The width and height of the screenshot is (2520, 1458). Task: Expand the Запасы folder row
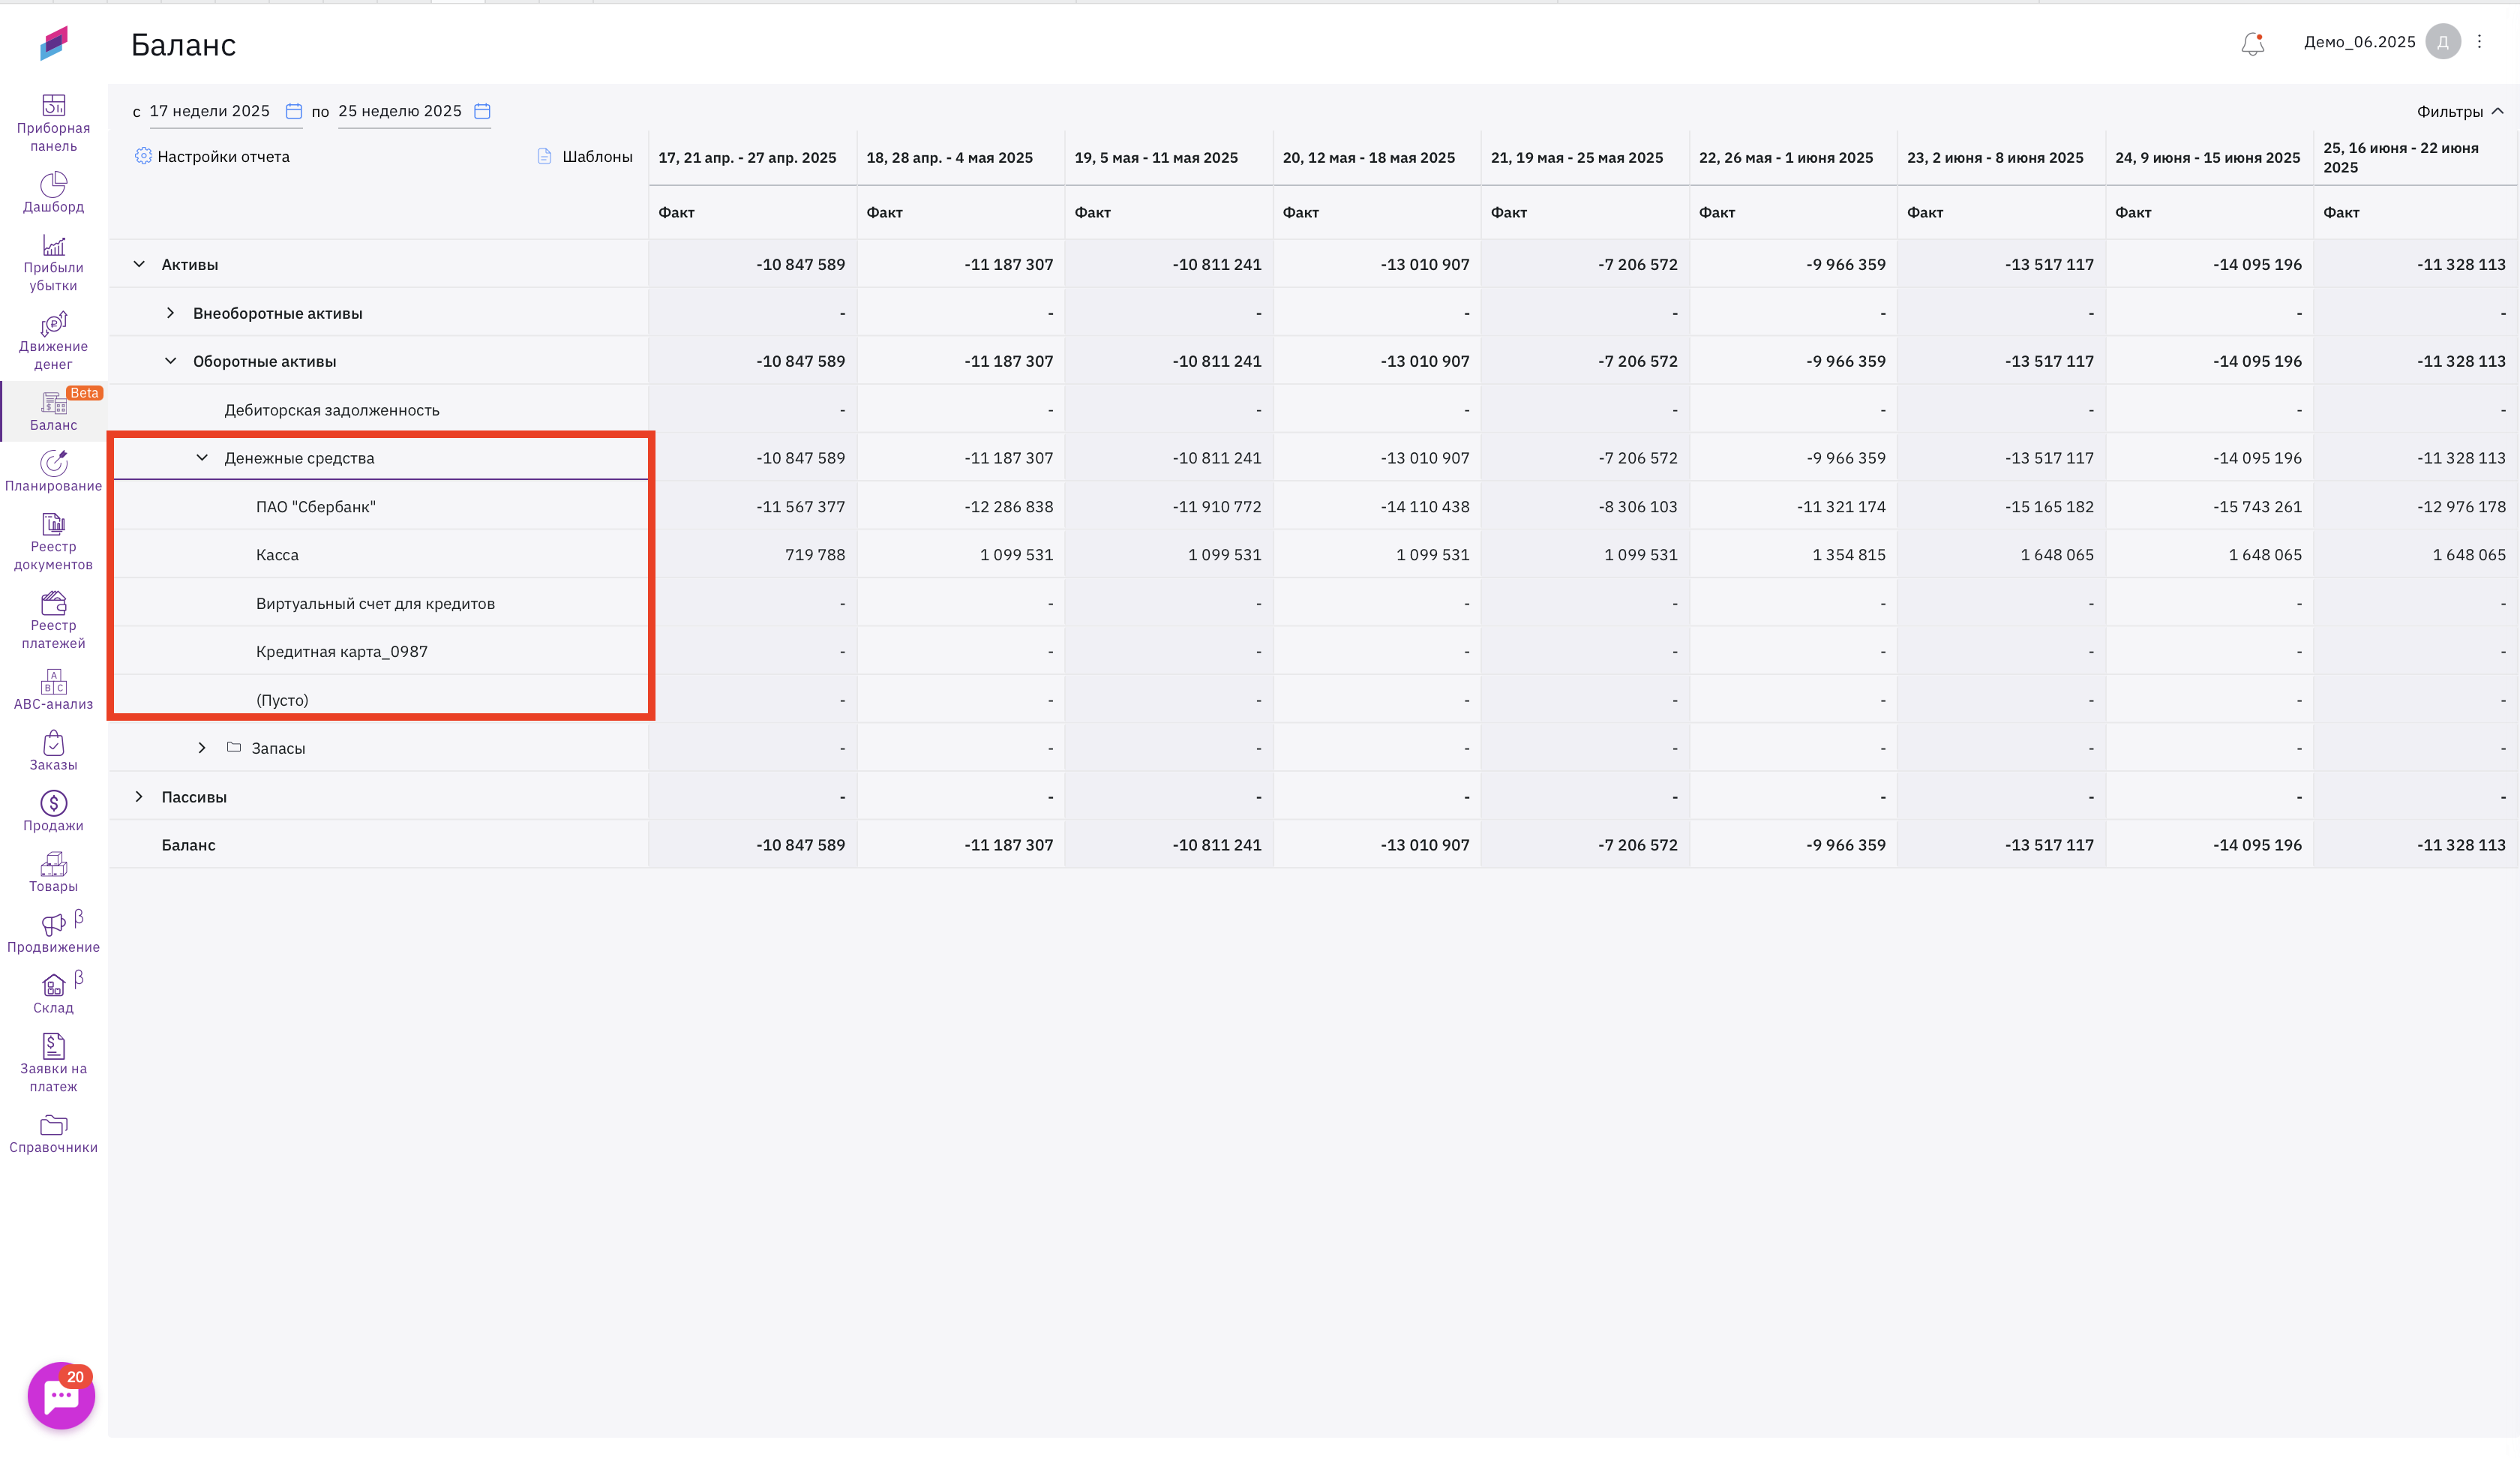(202, 748)
